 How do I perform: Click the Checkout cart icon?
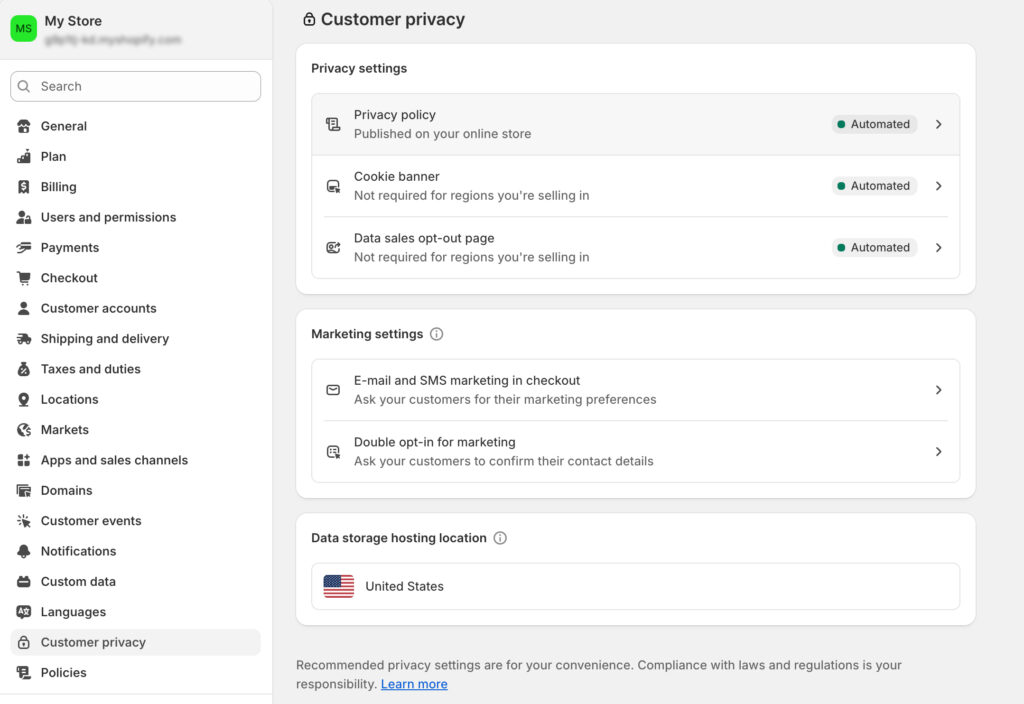[24, 278]
